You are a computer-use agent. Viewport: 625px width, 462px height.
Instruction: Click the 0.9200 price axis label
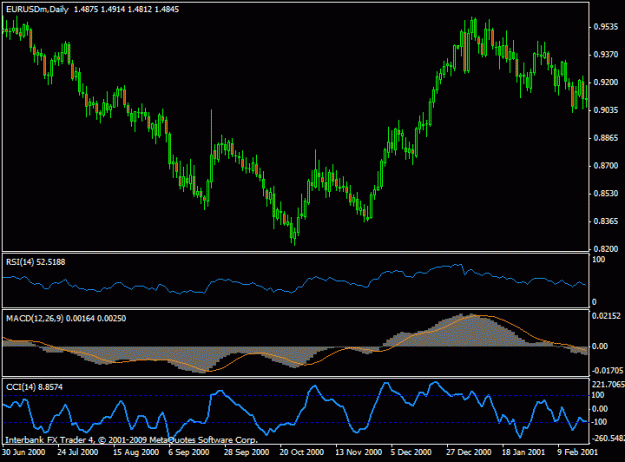click(606, 83)
